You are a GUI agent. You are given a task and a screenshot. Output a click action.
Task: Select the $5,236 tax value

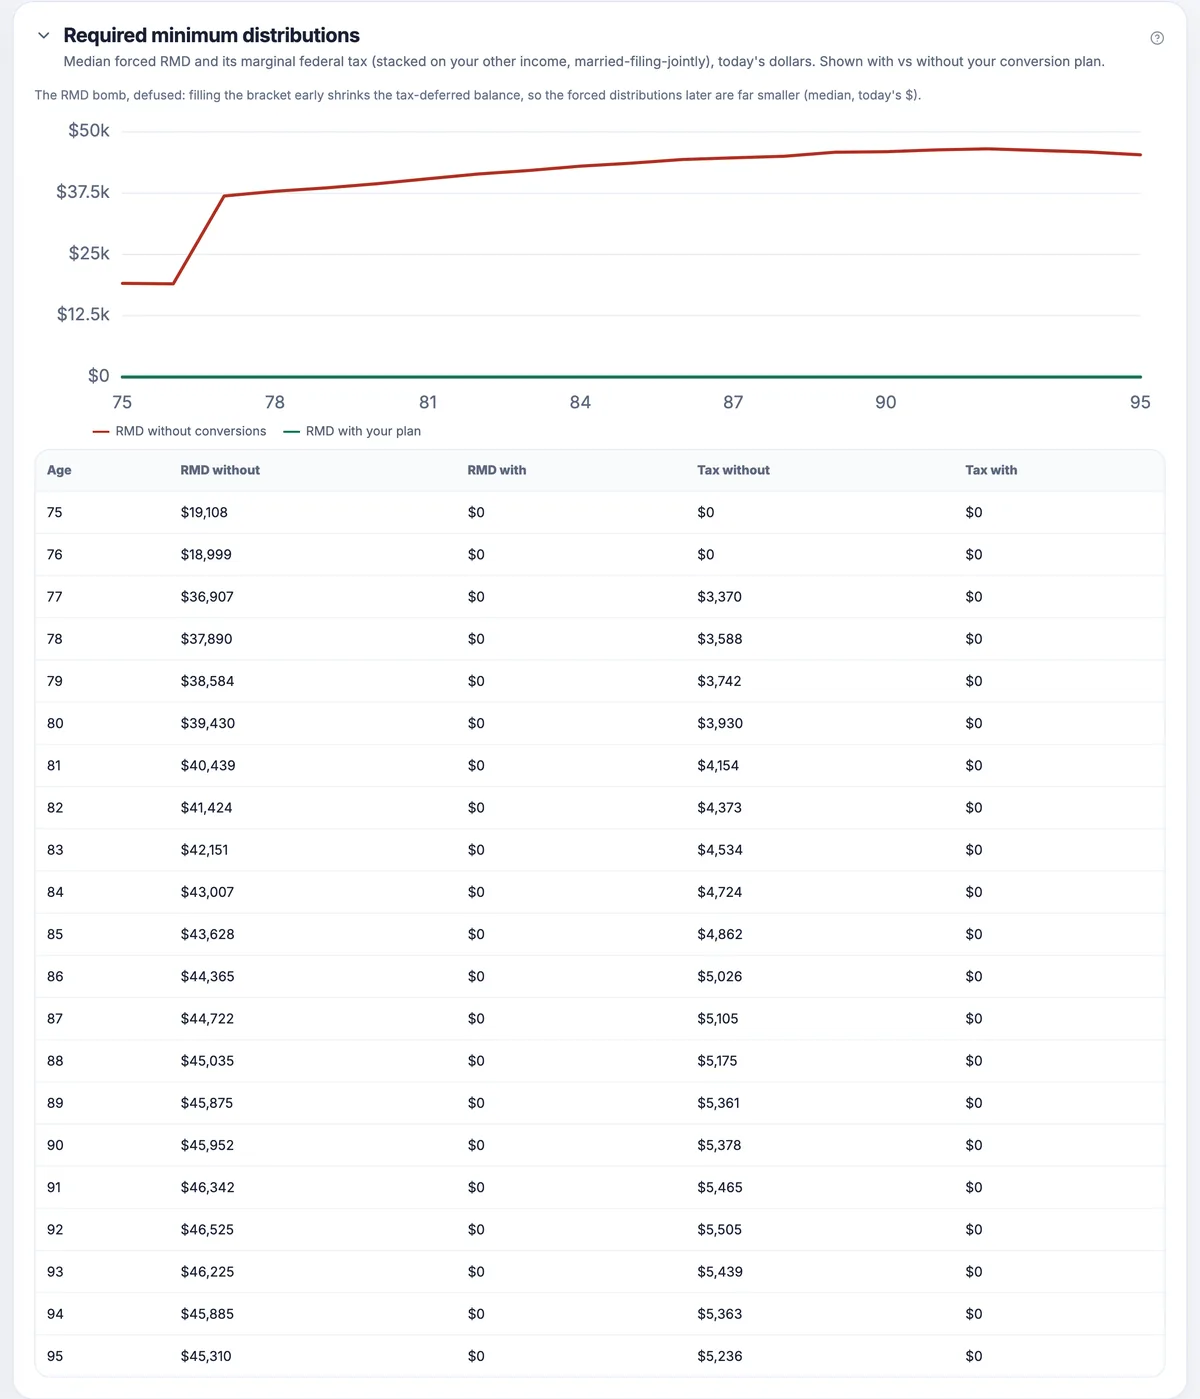point(720,1356)
